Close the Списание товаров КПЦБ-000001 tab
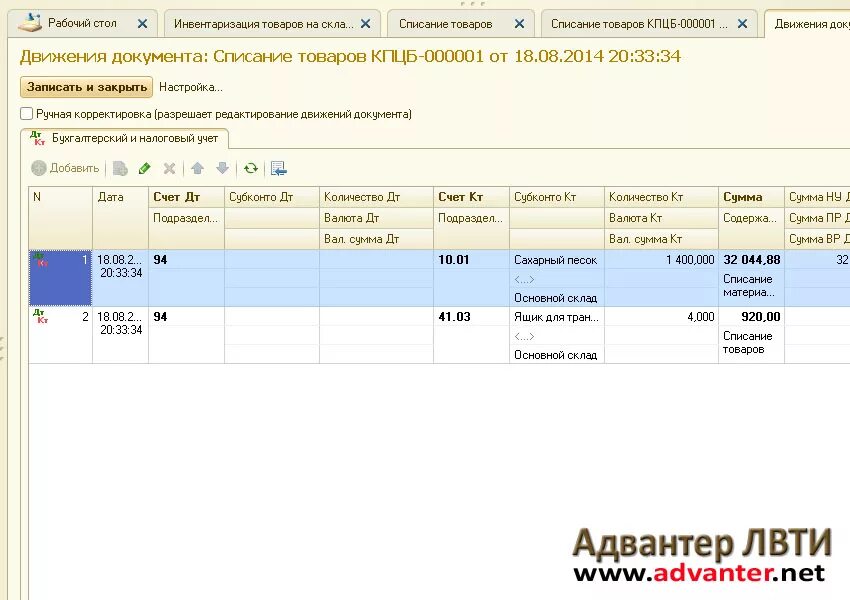 (743, 24)
